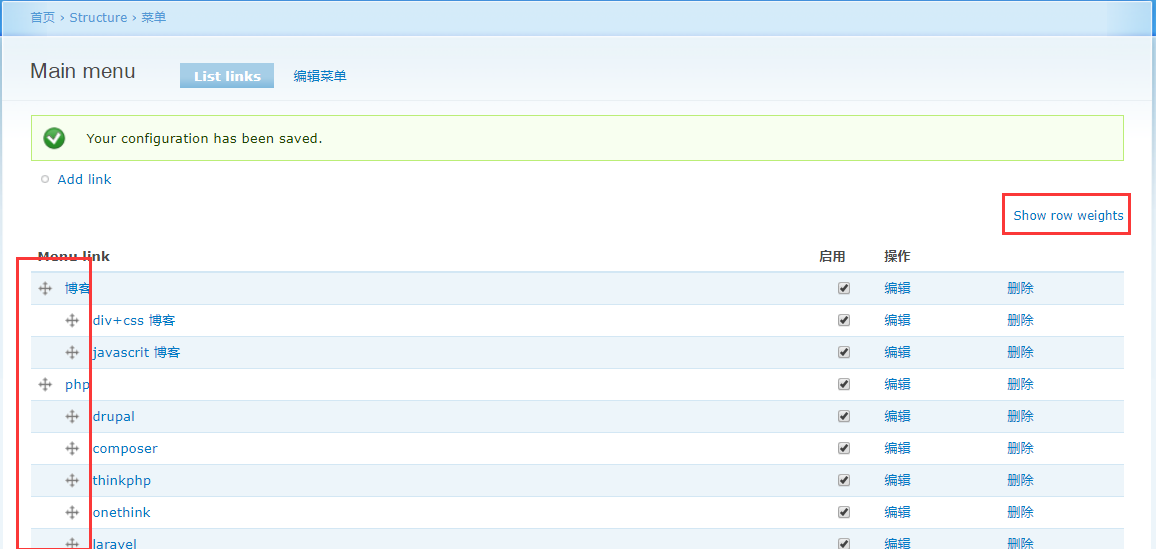Disable the 博客 menu link checkbox
This screenshot has width=1156, height=549.
click(x=844, y=288)
